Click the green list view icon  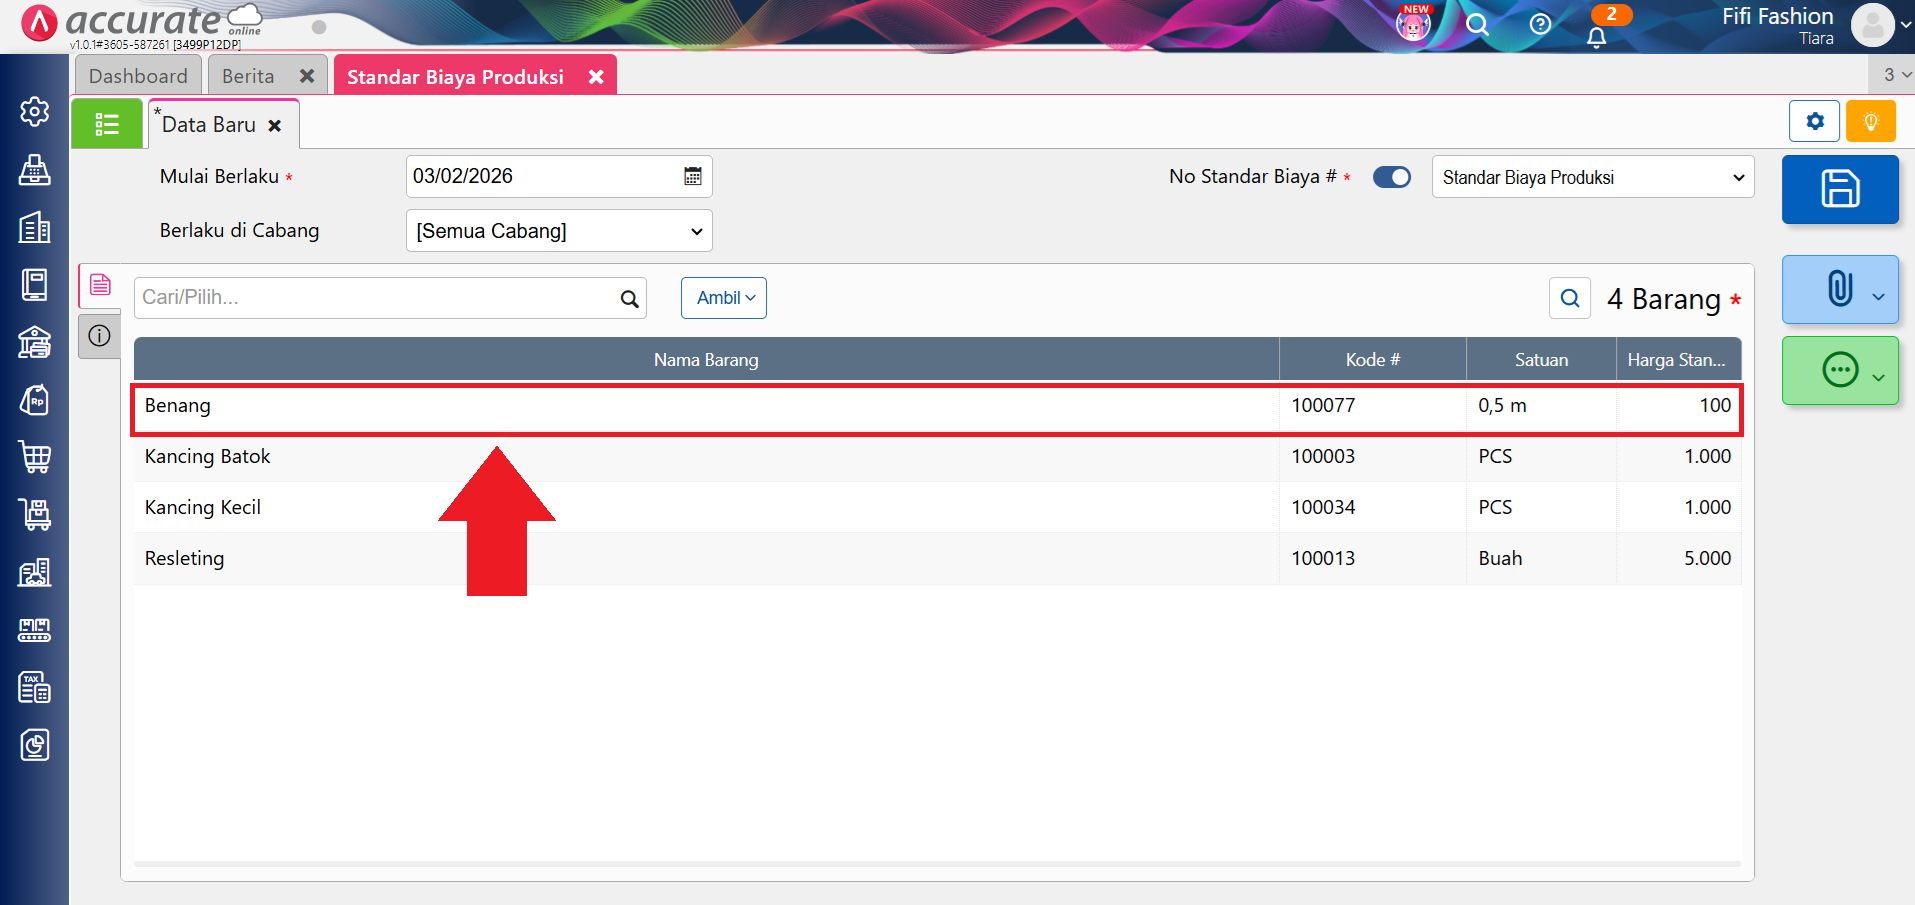[107, 124]
